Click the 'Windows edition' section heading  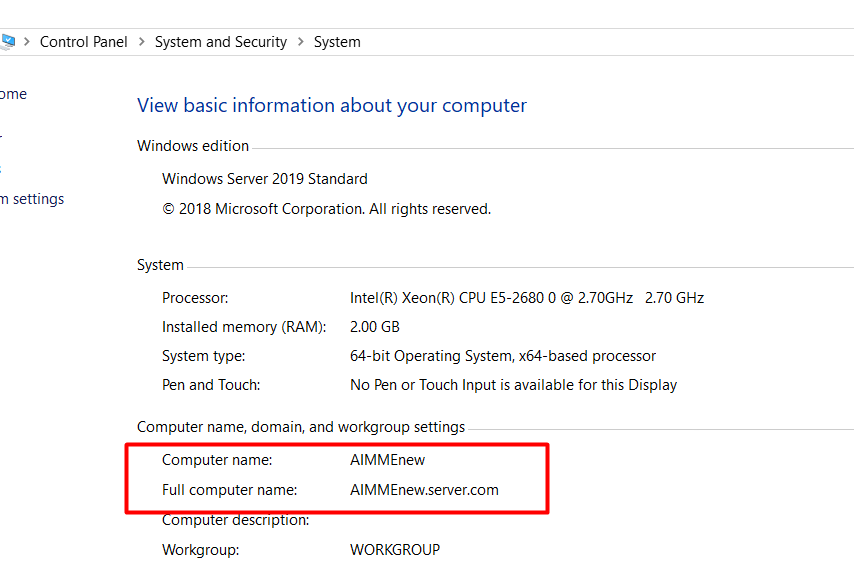click(193, 146)
